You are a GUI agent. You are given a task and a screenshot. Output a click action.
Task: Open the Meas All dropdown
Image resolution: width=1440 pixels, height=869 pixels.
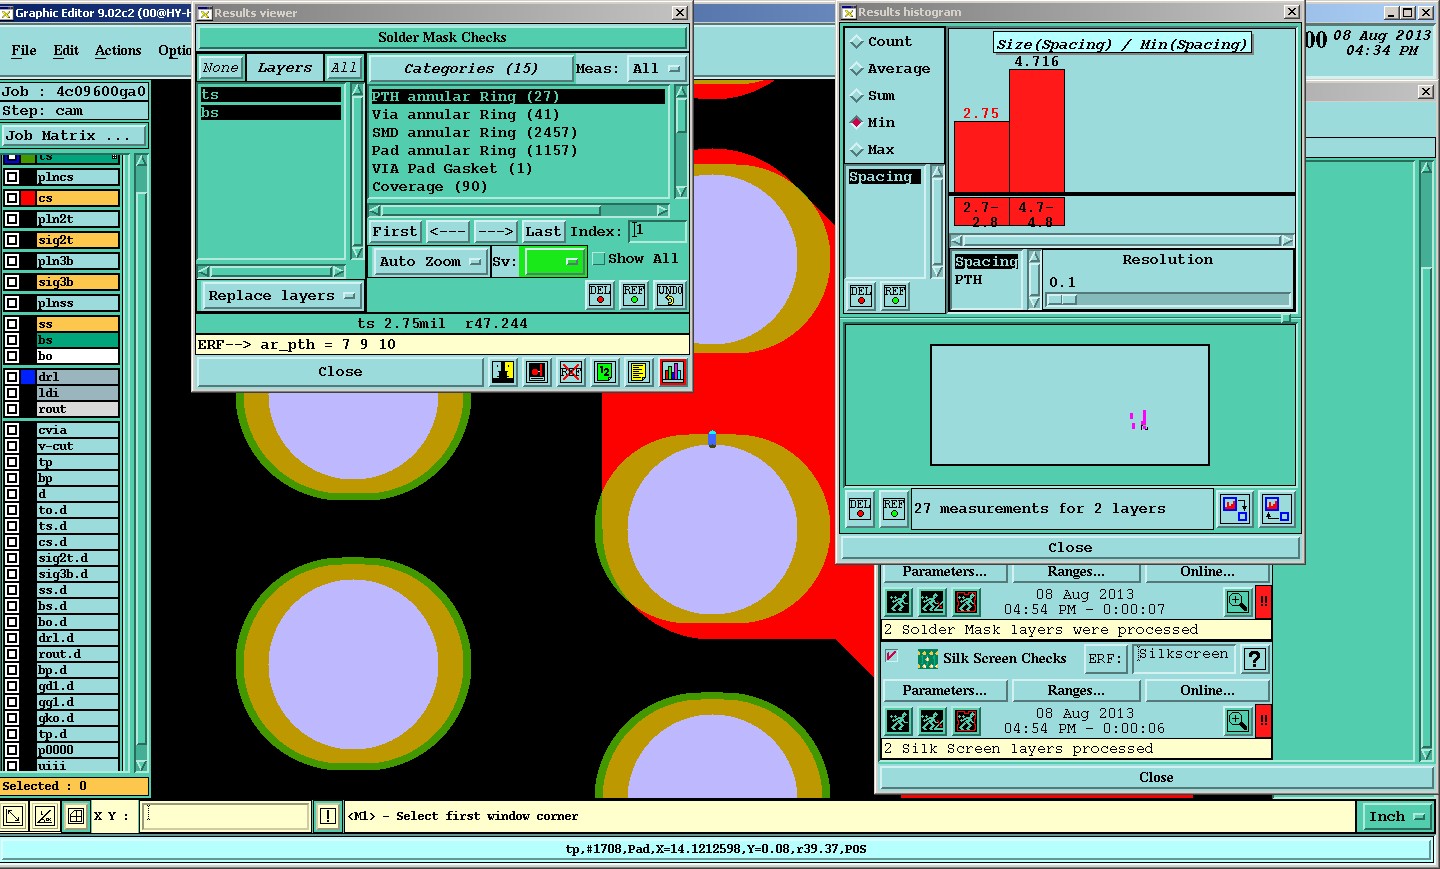[x=656, y=69]
